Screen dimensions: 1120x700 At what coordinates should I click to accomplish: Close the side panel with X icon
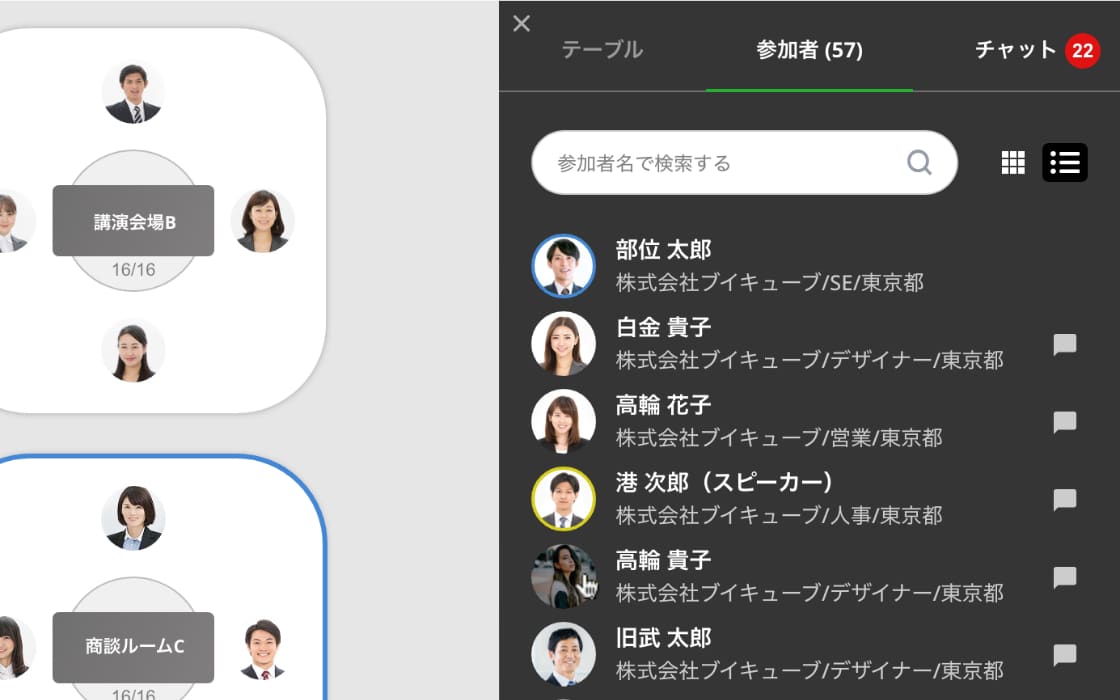point(521,24)
